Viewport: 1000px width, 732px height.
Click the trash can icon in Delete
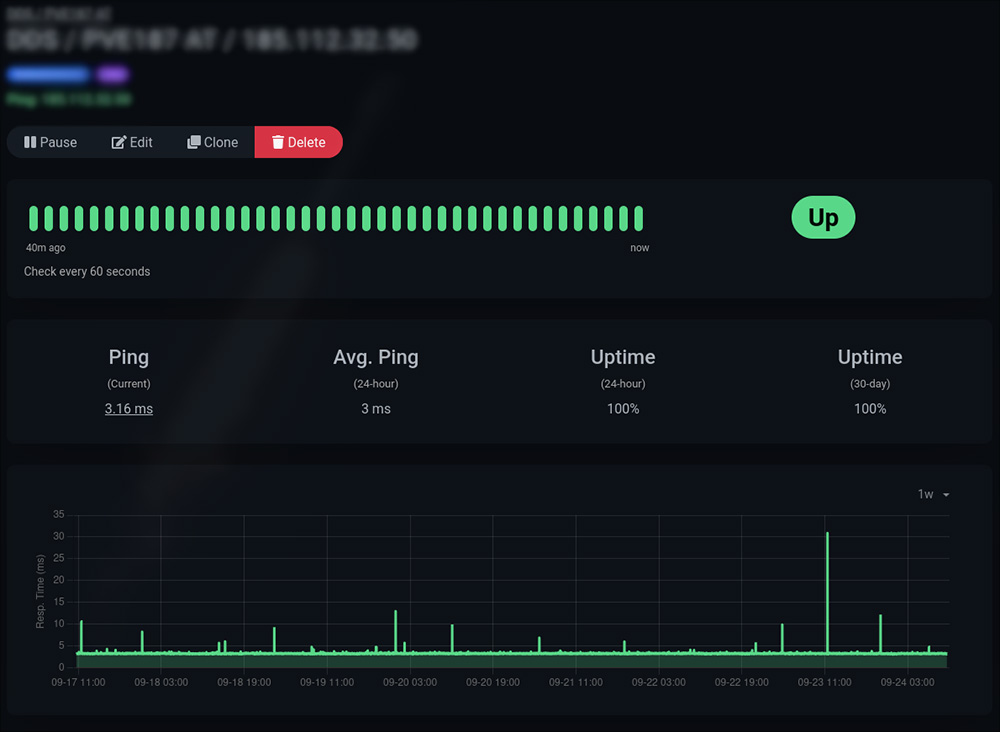pyautogui.click(x=278, y=142)
